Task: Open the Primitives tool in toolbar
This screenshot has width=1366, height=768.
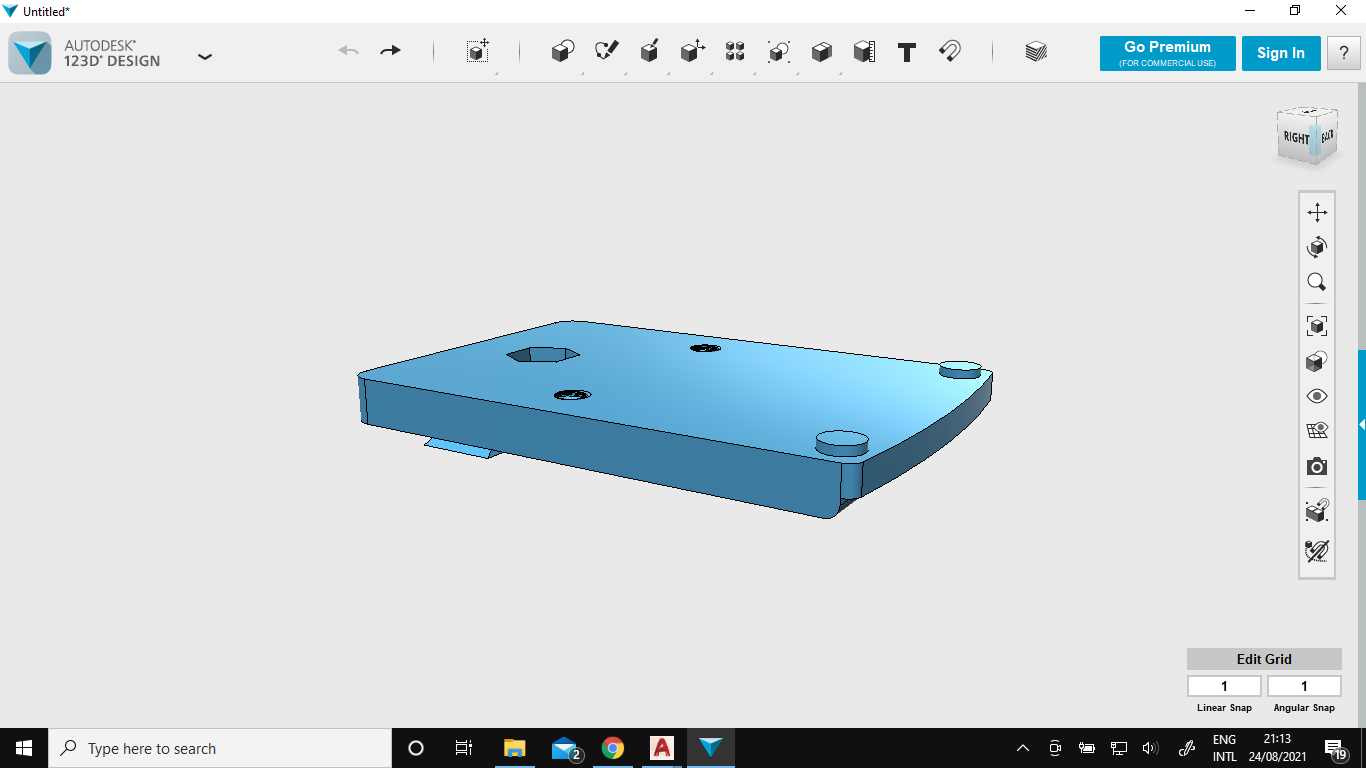Action: point(563,52)
